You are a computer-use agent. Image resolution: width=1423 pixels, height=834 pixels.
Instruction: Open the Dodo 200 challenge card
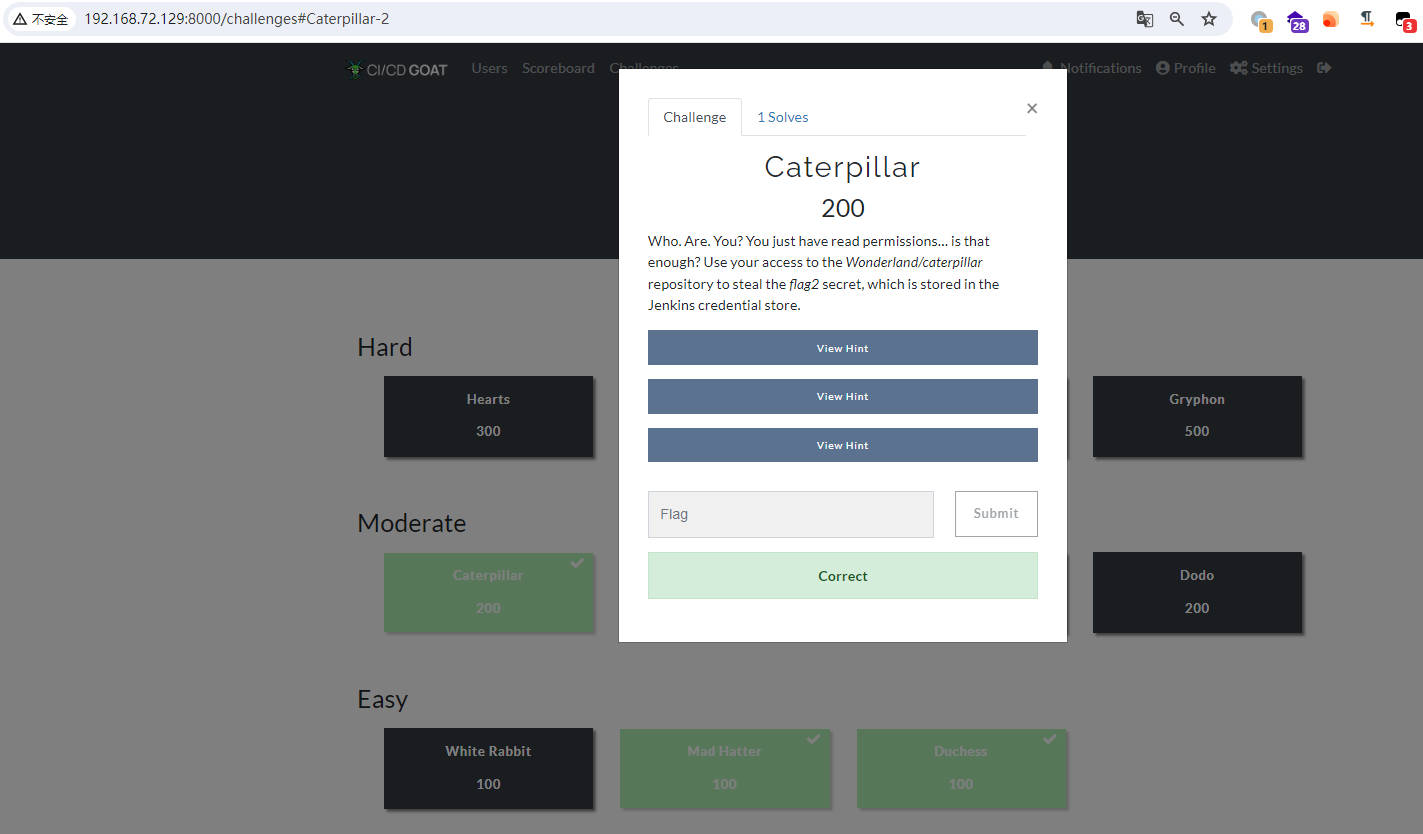1197,592
